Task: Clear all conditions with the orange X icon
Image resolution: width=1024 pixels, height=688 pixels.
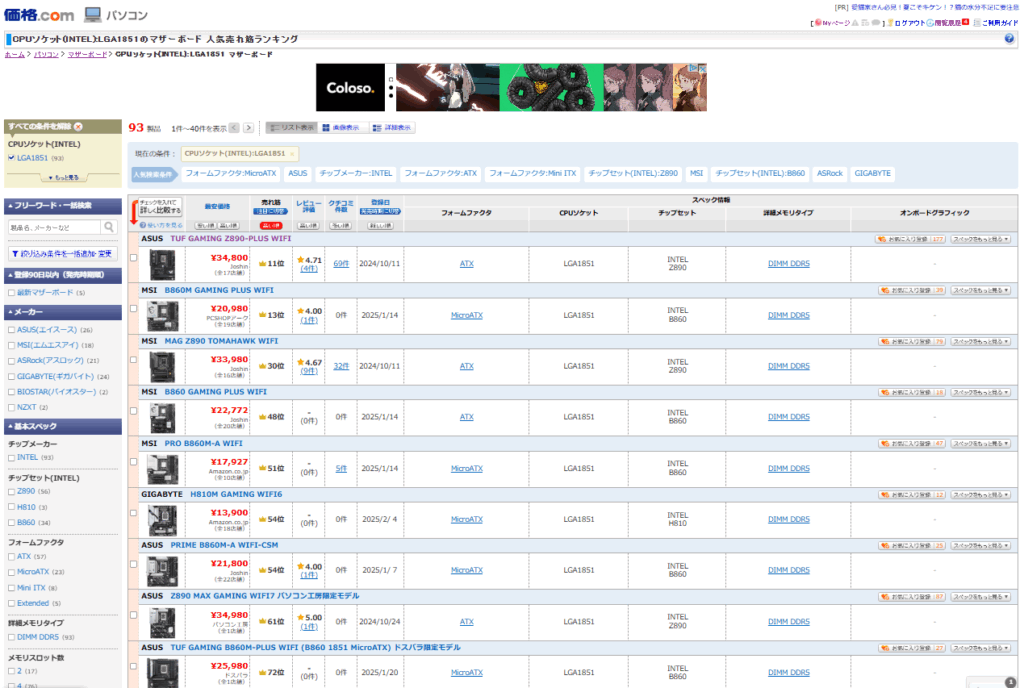Action: [78, 127]
